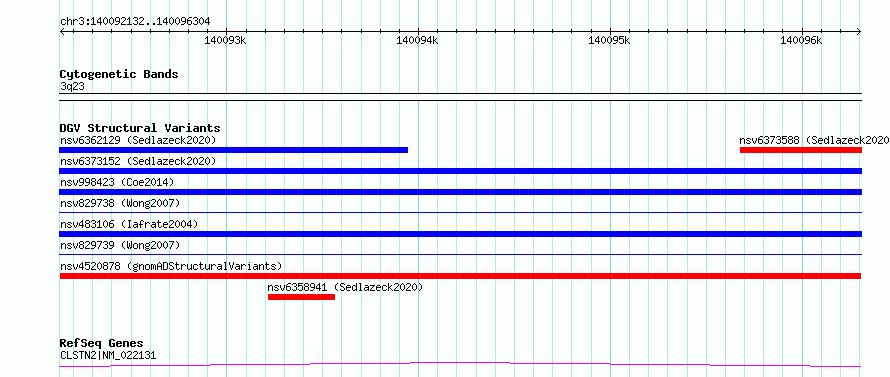This screenshot has width=890, height=377.
Task: Click the 140096k ruler marker
Action: [x=801, y=40]
